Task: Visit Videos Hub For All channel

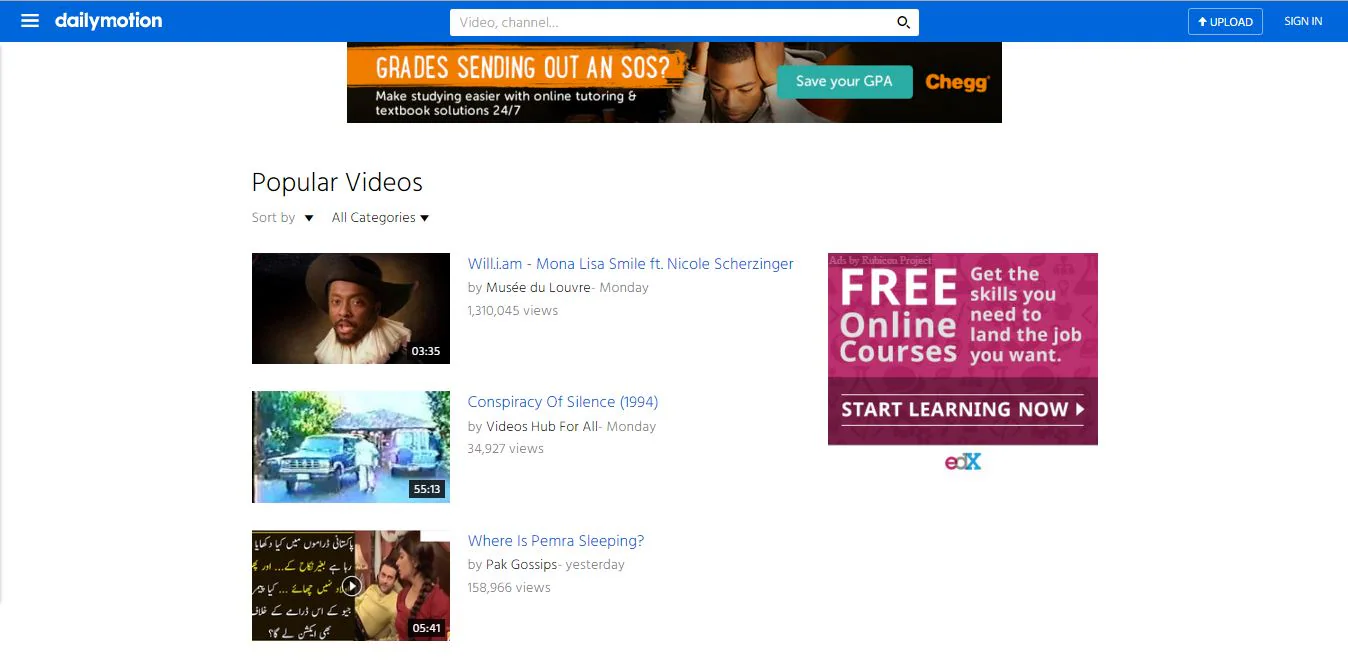Action: point(542,426)
